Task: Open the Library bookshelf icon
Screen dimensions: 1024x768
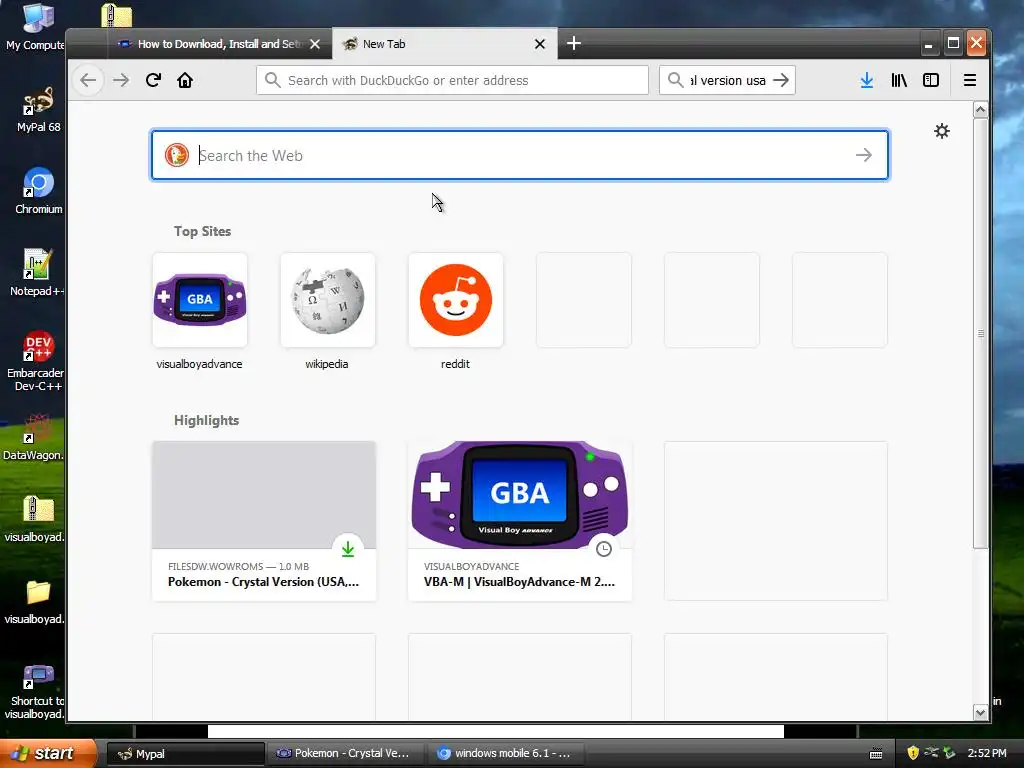Action: 899,80
